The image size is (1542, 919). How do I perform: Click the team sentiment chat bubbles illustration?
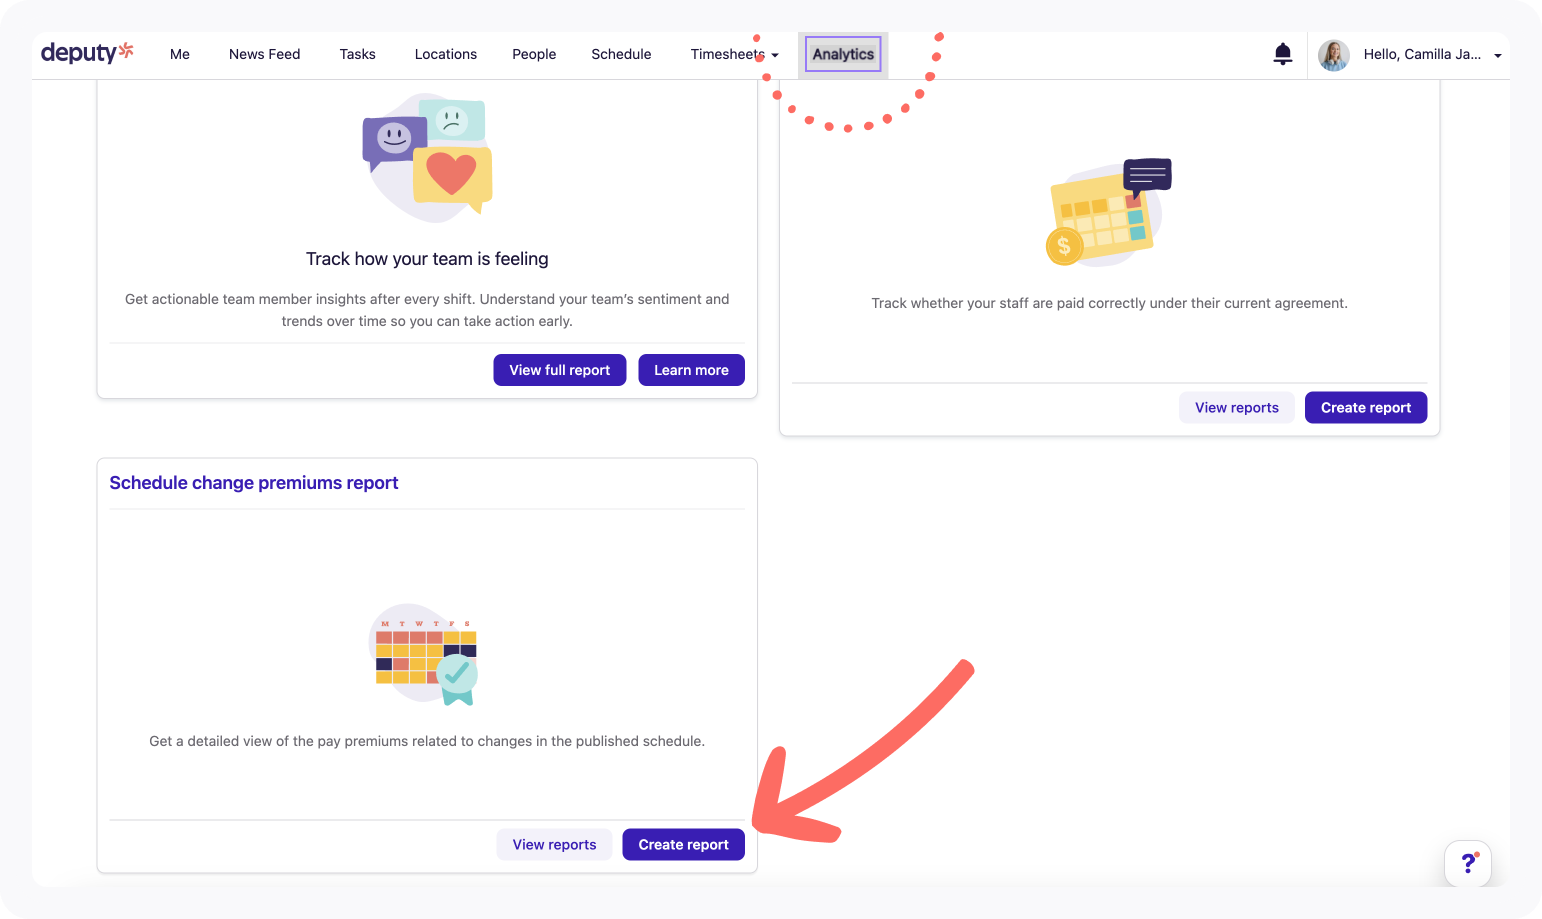428,157
